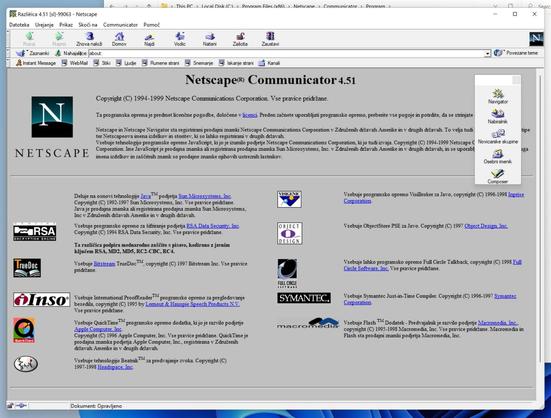Click the online connection icon in the status bar
Image resolution: width=551 pixels, height=418 pixels.
point(21,406)
